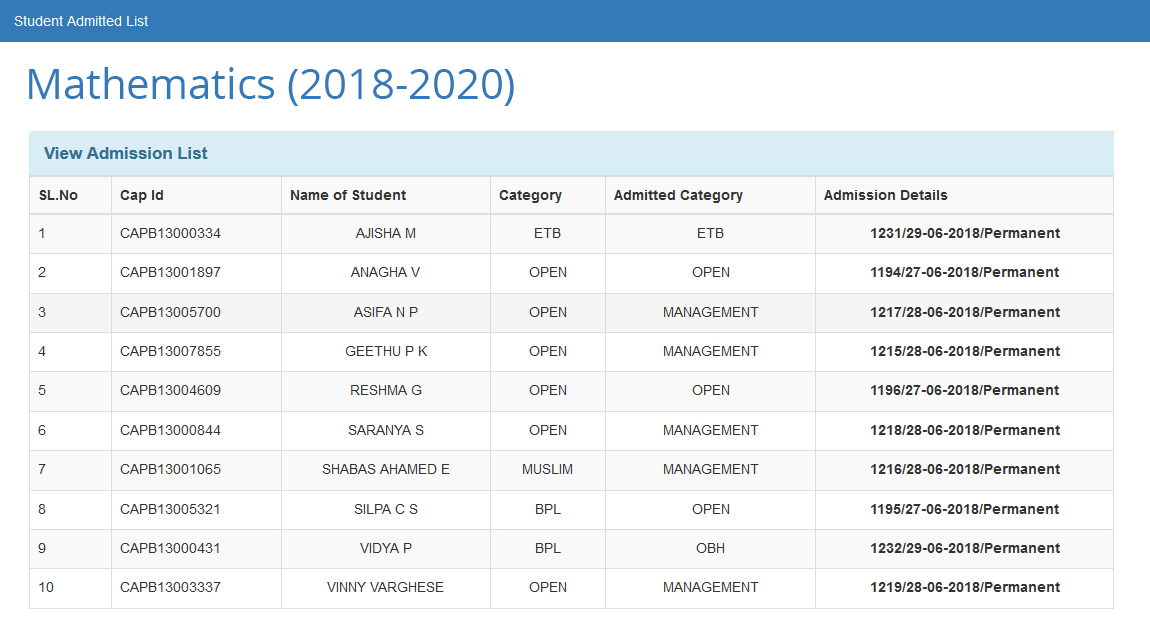Click the Name of Student column header
Viewport: 1150px width, 640px height.
pyautogui.click(x=348, y=195)
